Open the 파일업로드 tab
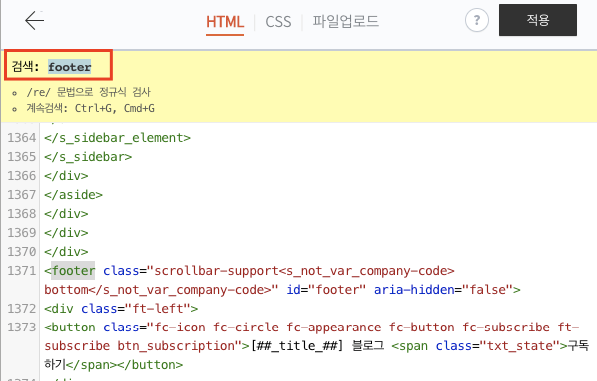Image resolution: width=597 pixels, height=381 pixels. pos(346,21)
